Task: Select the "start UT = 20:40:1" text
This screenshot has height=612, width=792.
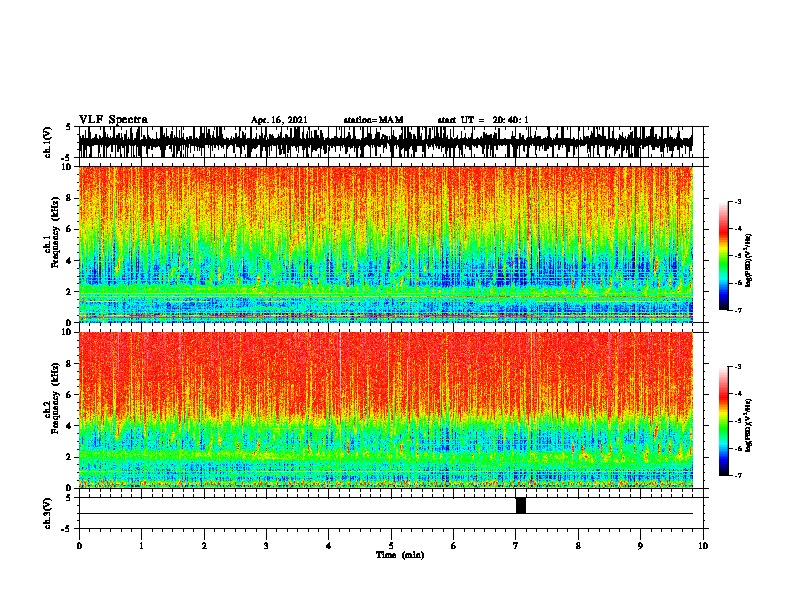Action: pyautogui.click(x=483, y=120)
